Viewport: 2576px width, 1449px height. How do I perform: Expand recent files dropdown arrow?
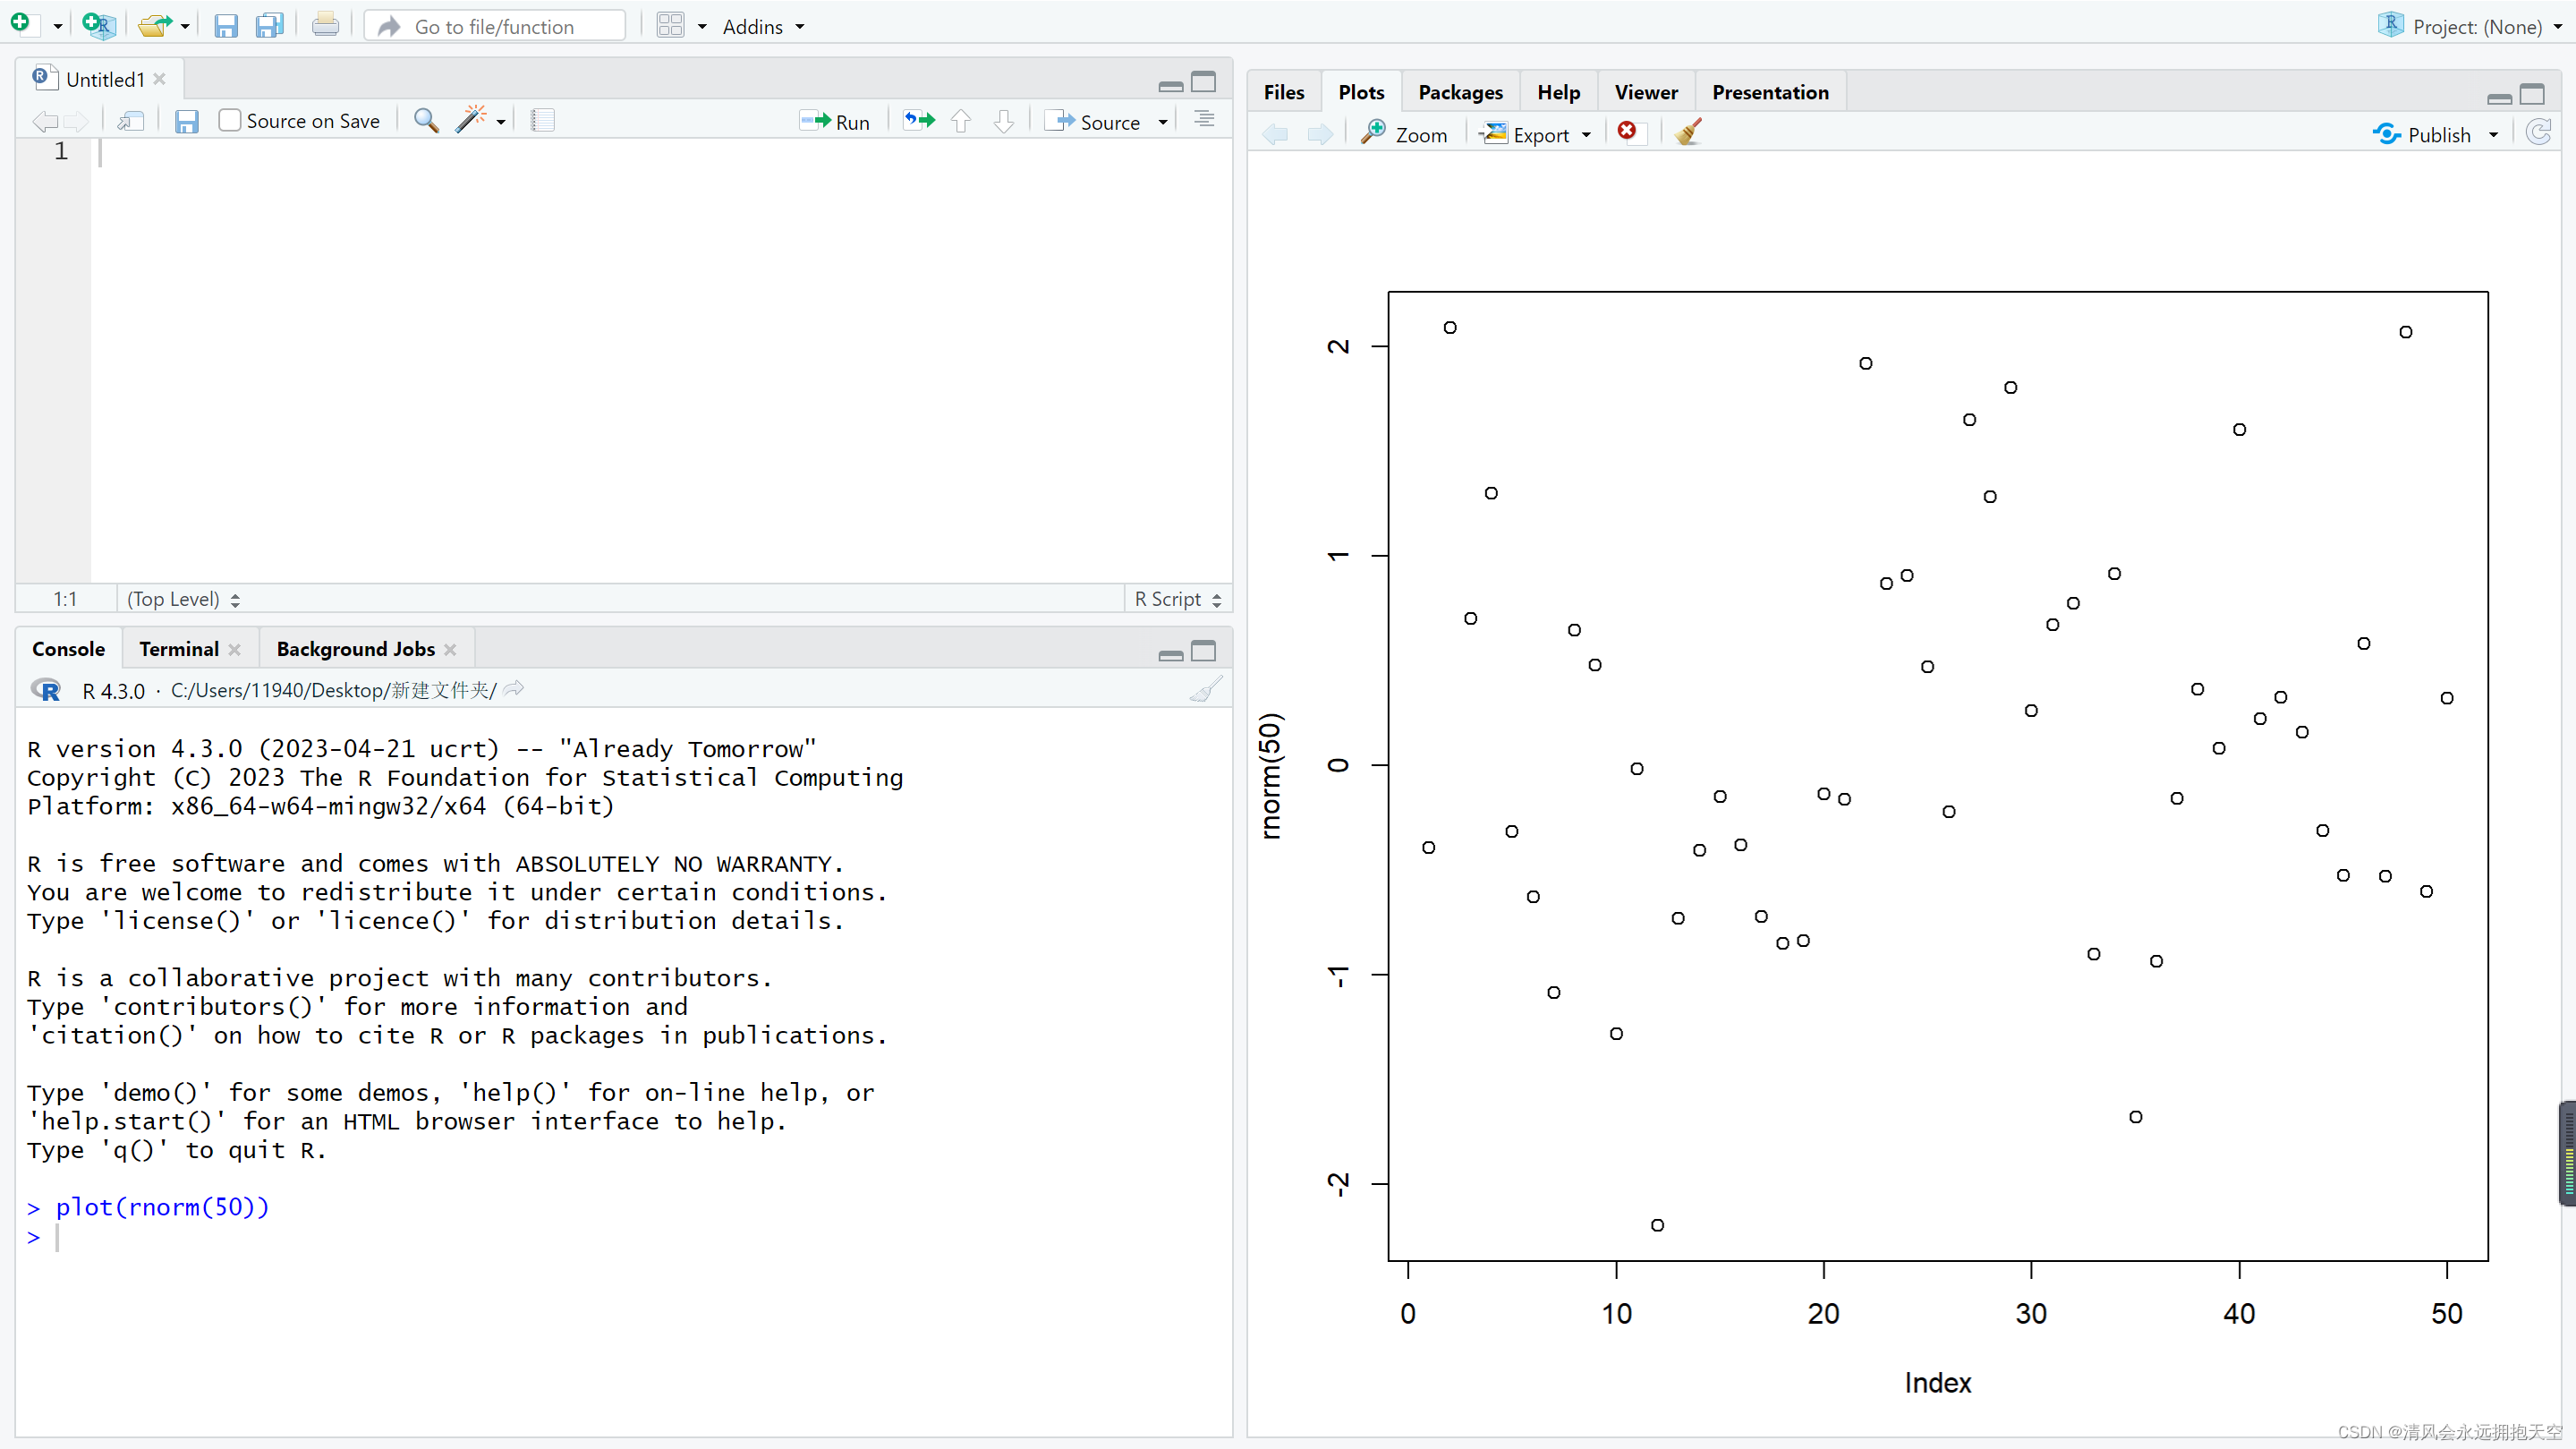tap(185, 26)
